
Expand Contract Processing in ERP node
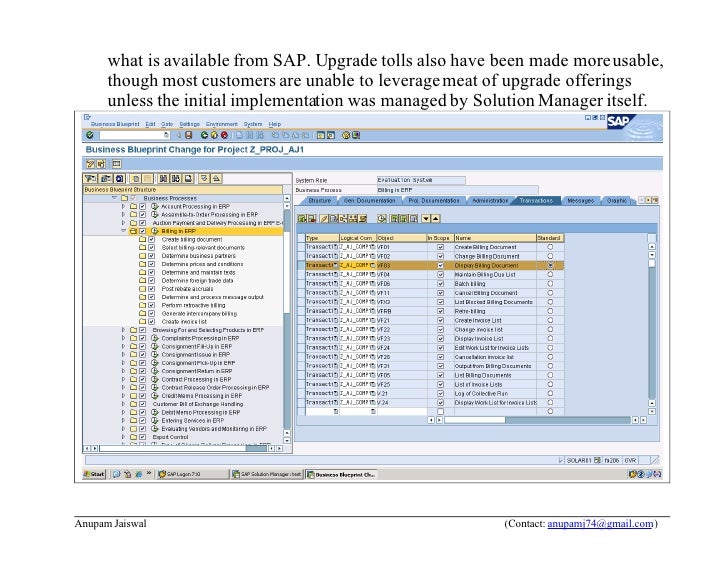click(123, 379)
